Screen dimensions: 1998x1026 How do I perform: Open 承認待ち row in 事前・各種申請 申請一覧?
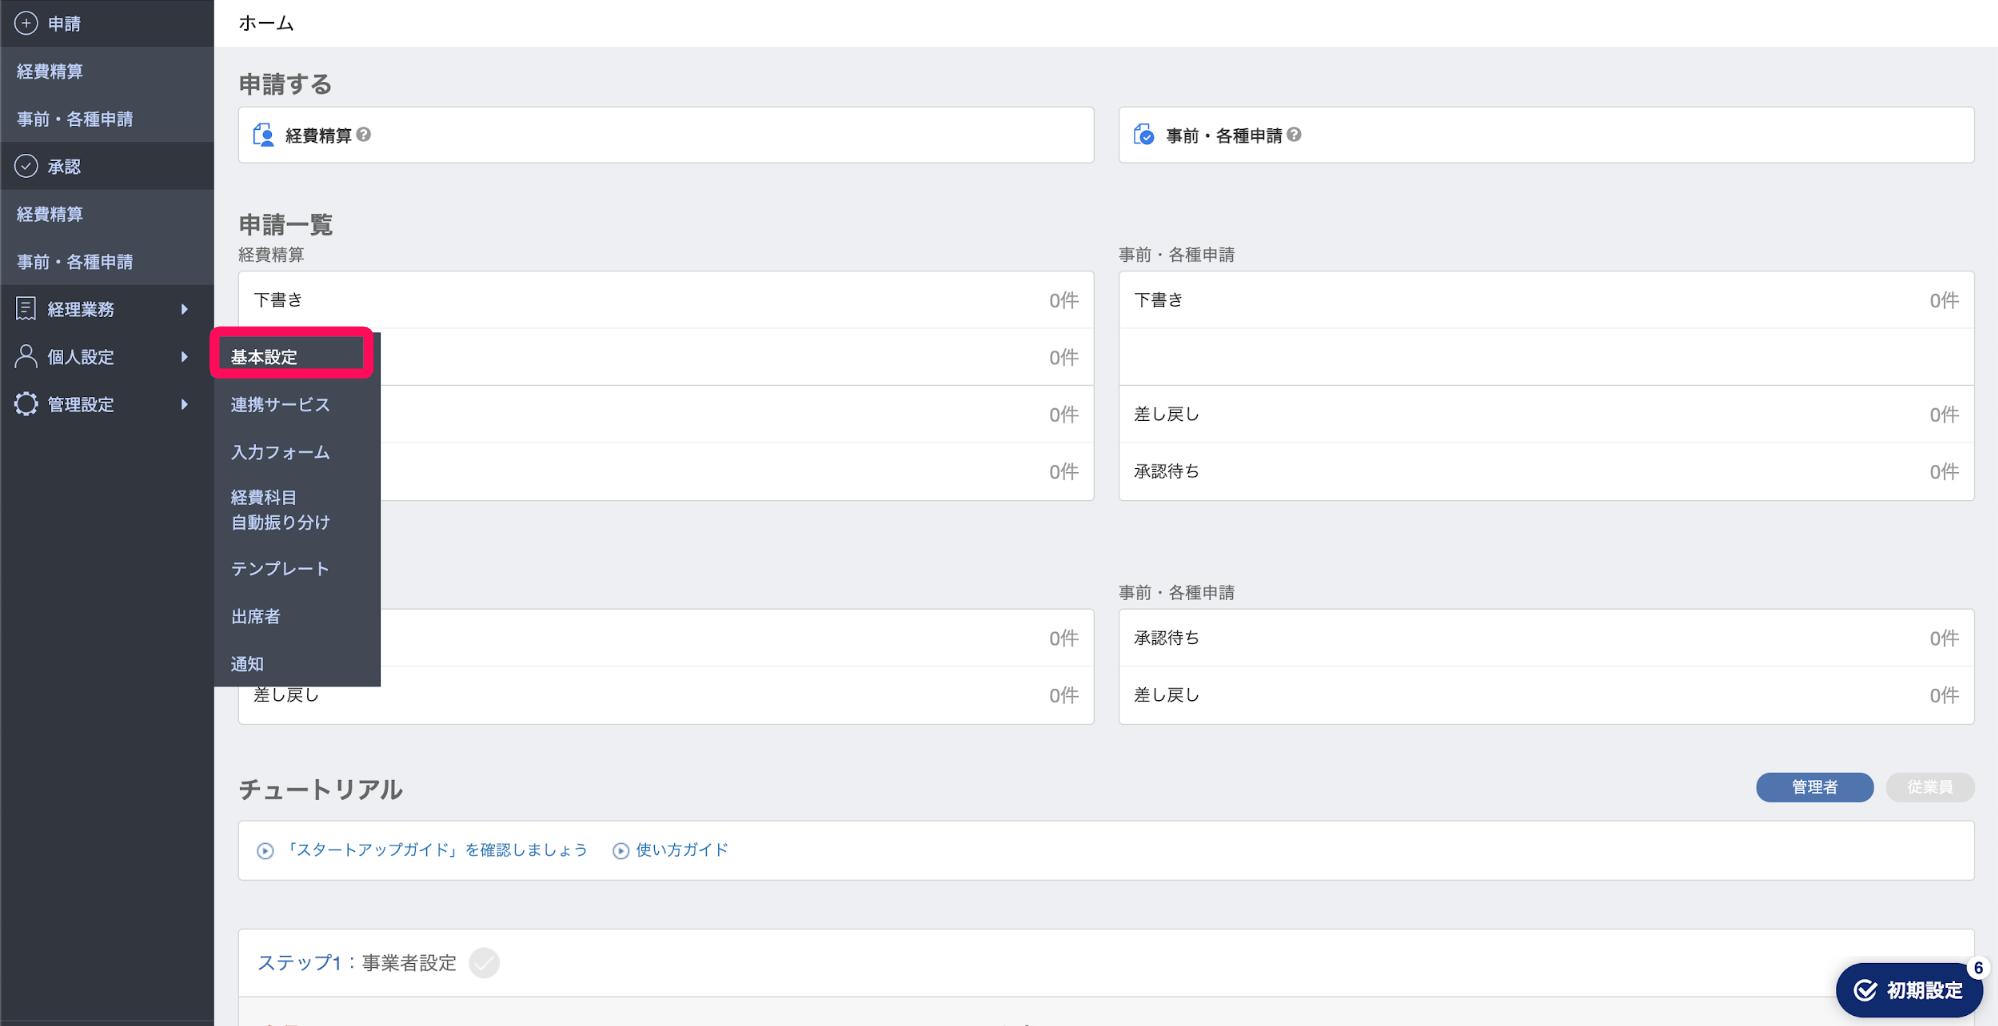(1546, 471)
